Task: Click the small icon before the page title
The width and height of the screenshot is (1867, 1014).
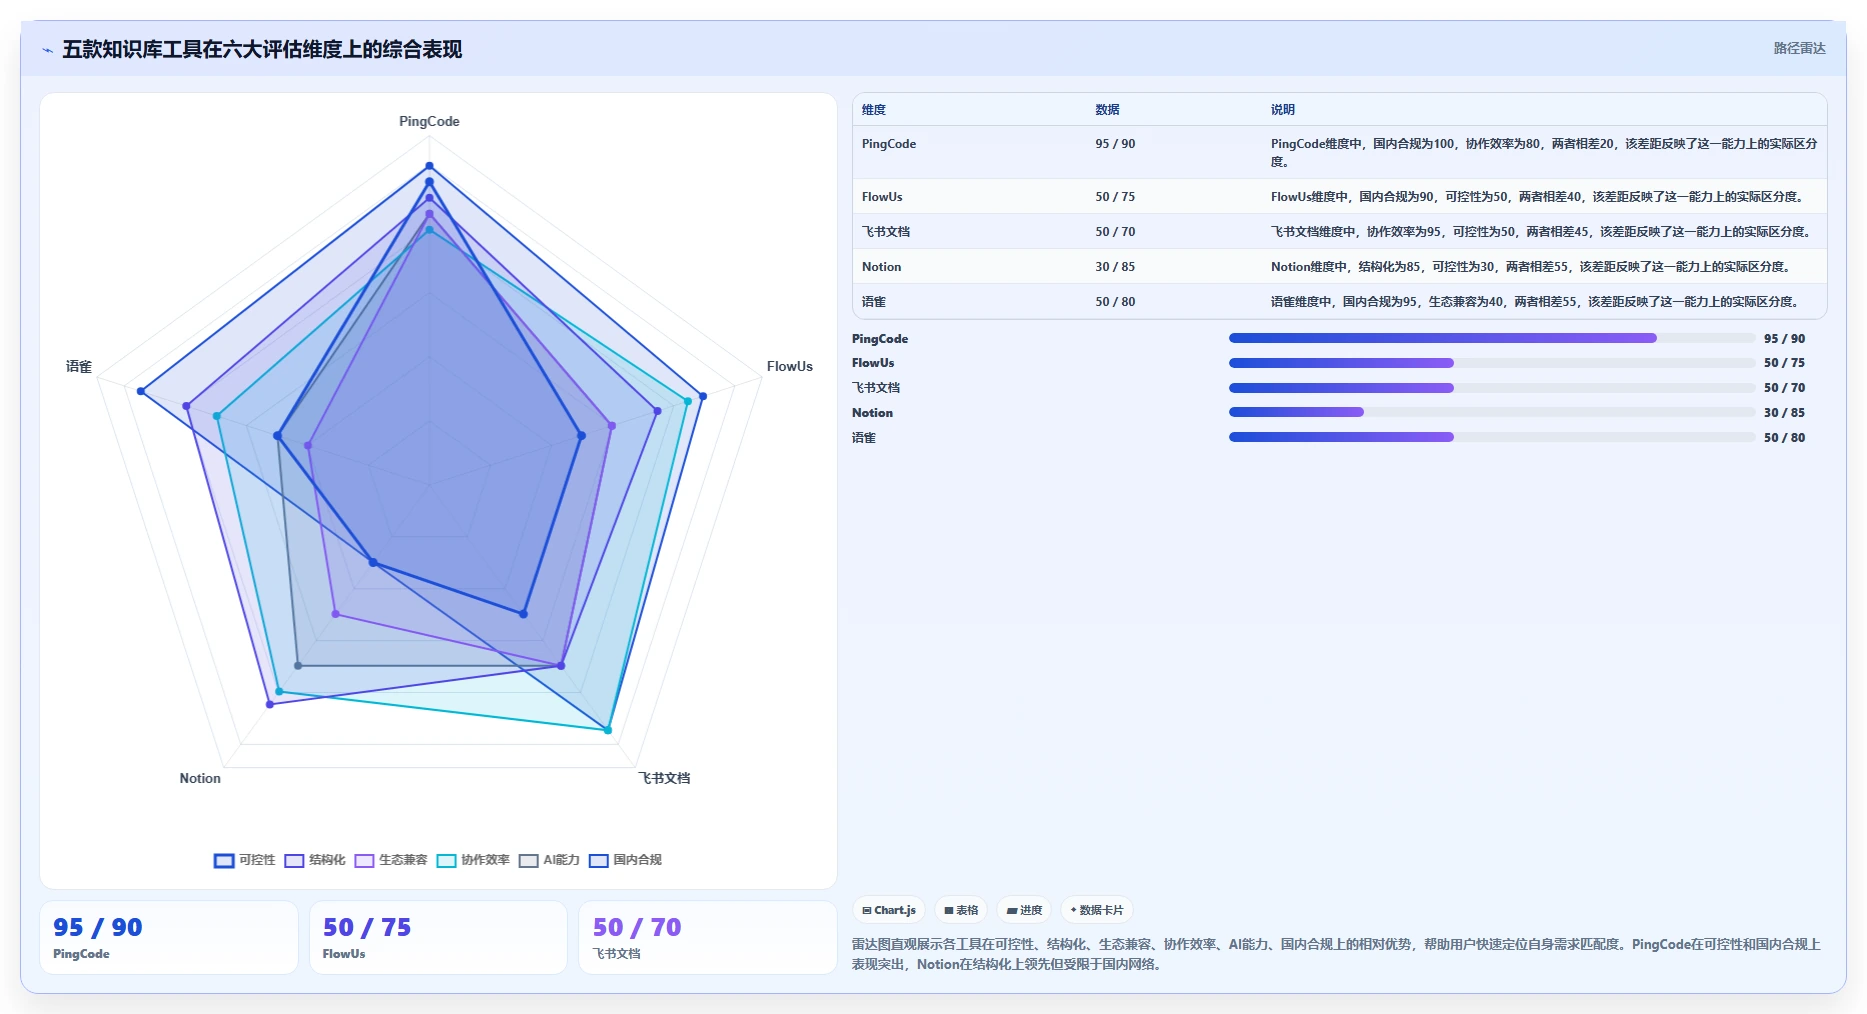Action: pyautogui.click(x=47, y=50)
